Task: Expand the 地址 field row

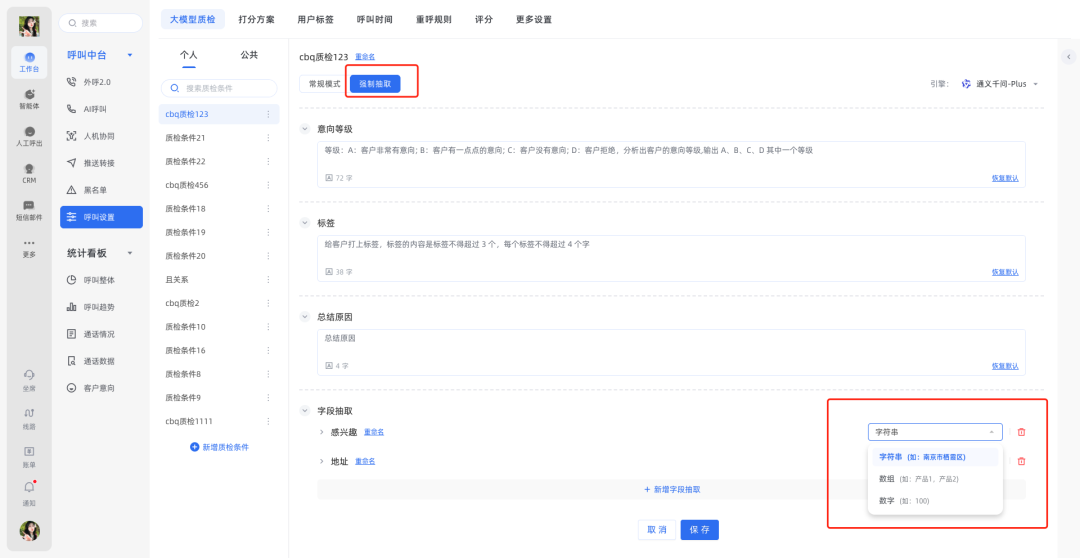Action: pyautogui.click(x=321, y=462)
